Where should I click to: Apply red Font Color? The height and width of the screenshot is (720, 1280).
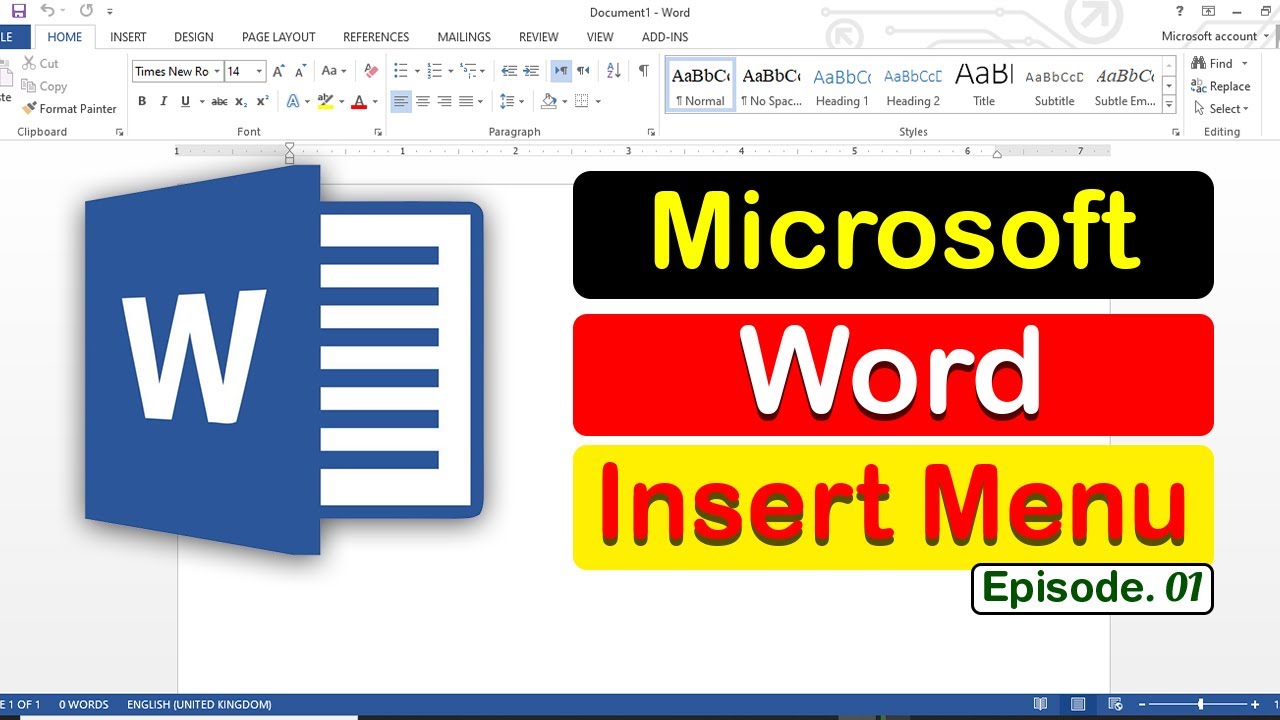click(x=359, y=101)
